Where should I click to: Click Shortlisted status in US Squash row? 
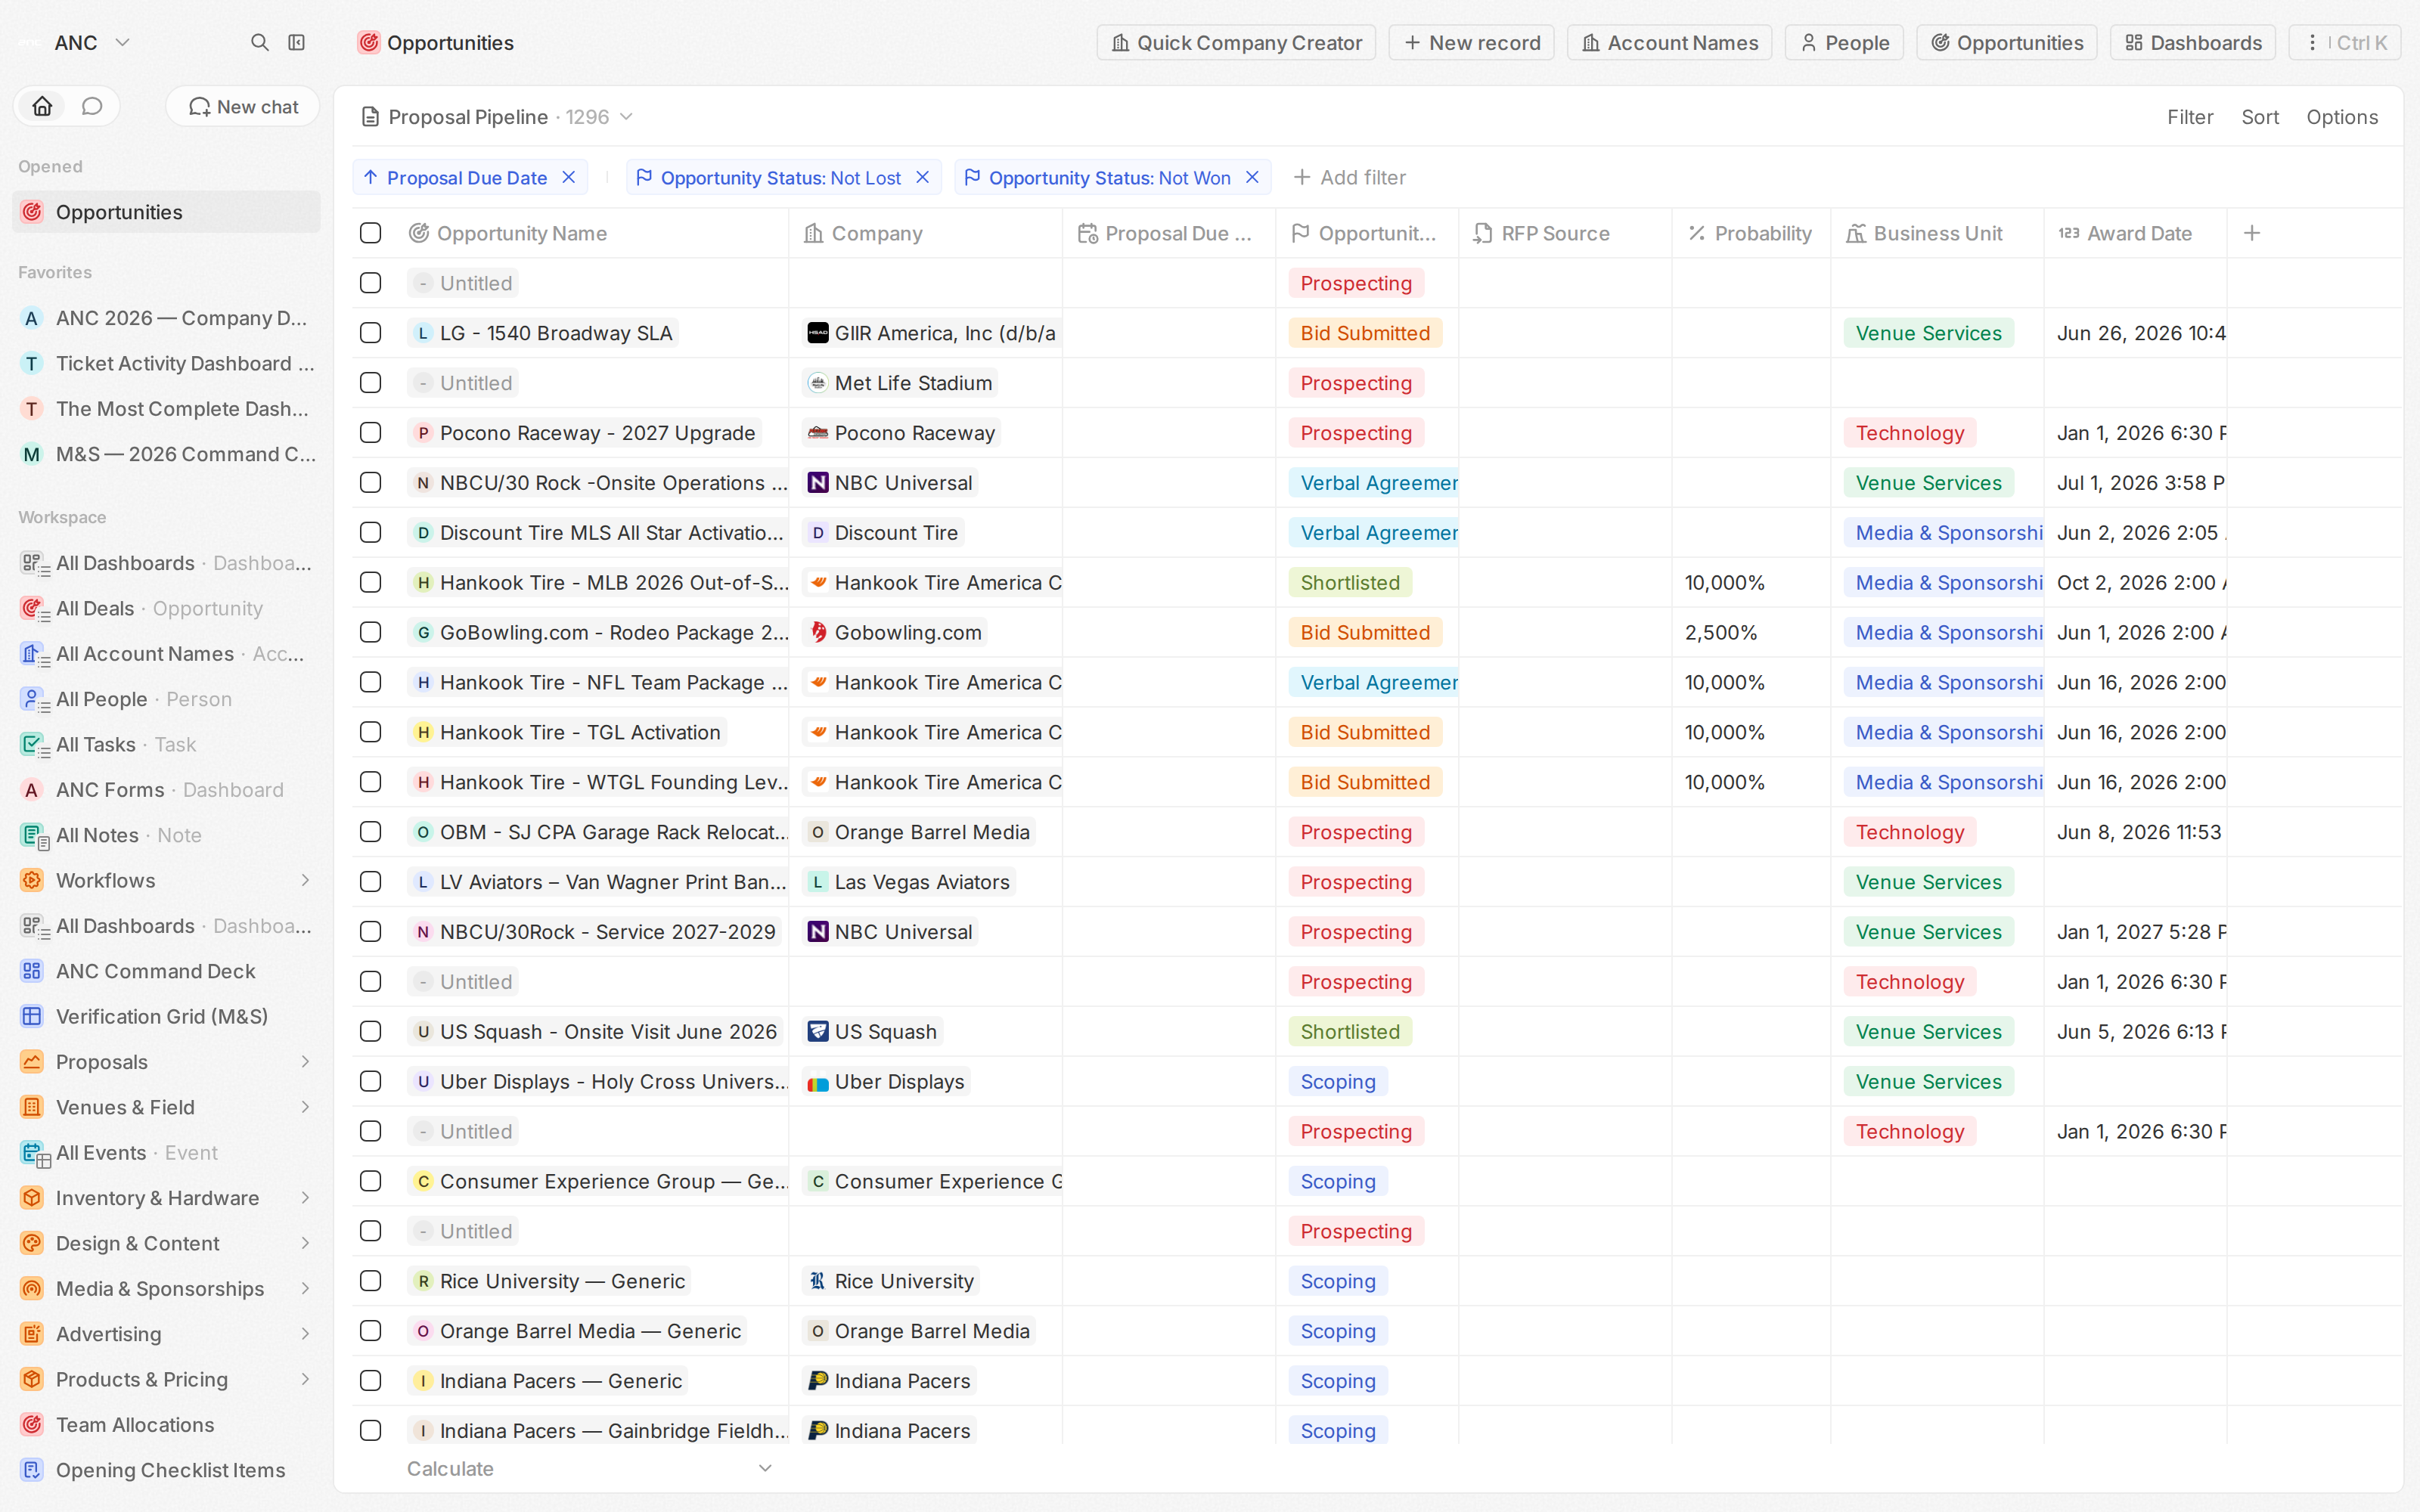point(1350,1032)
